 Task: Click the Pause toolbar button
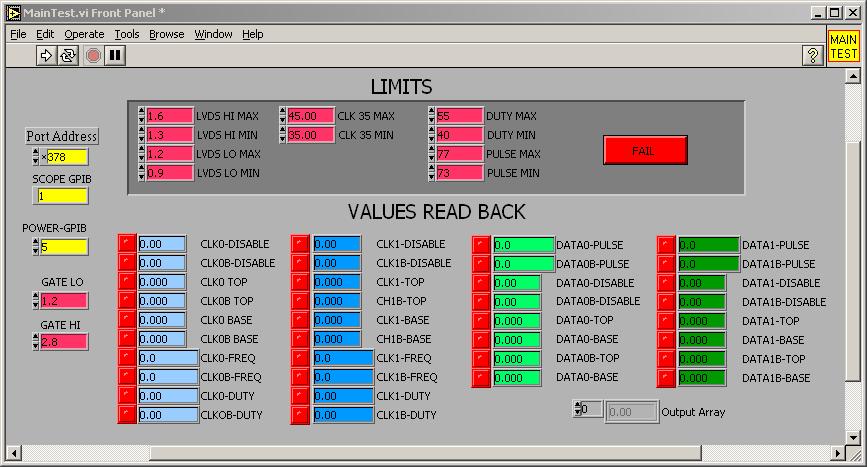115,56
